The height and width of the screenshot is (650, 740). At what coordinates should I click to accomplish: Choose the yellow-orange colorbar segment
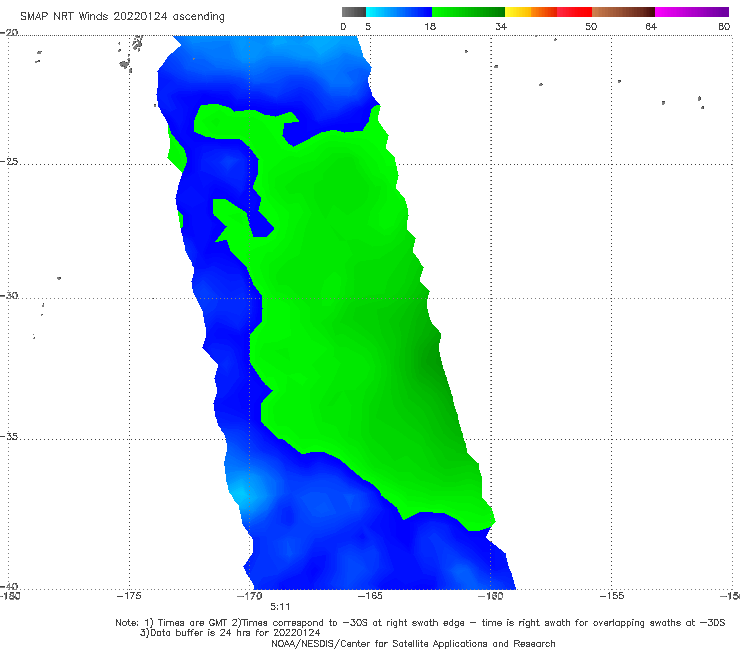531,12
